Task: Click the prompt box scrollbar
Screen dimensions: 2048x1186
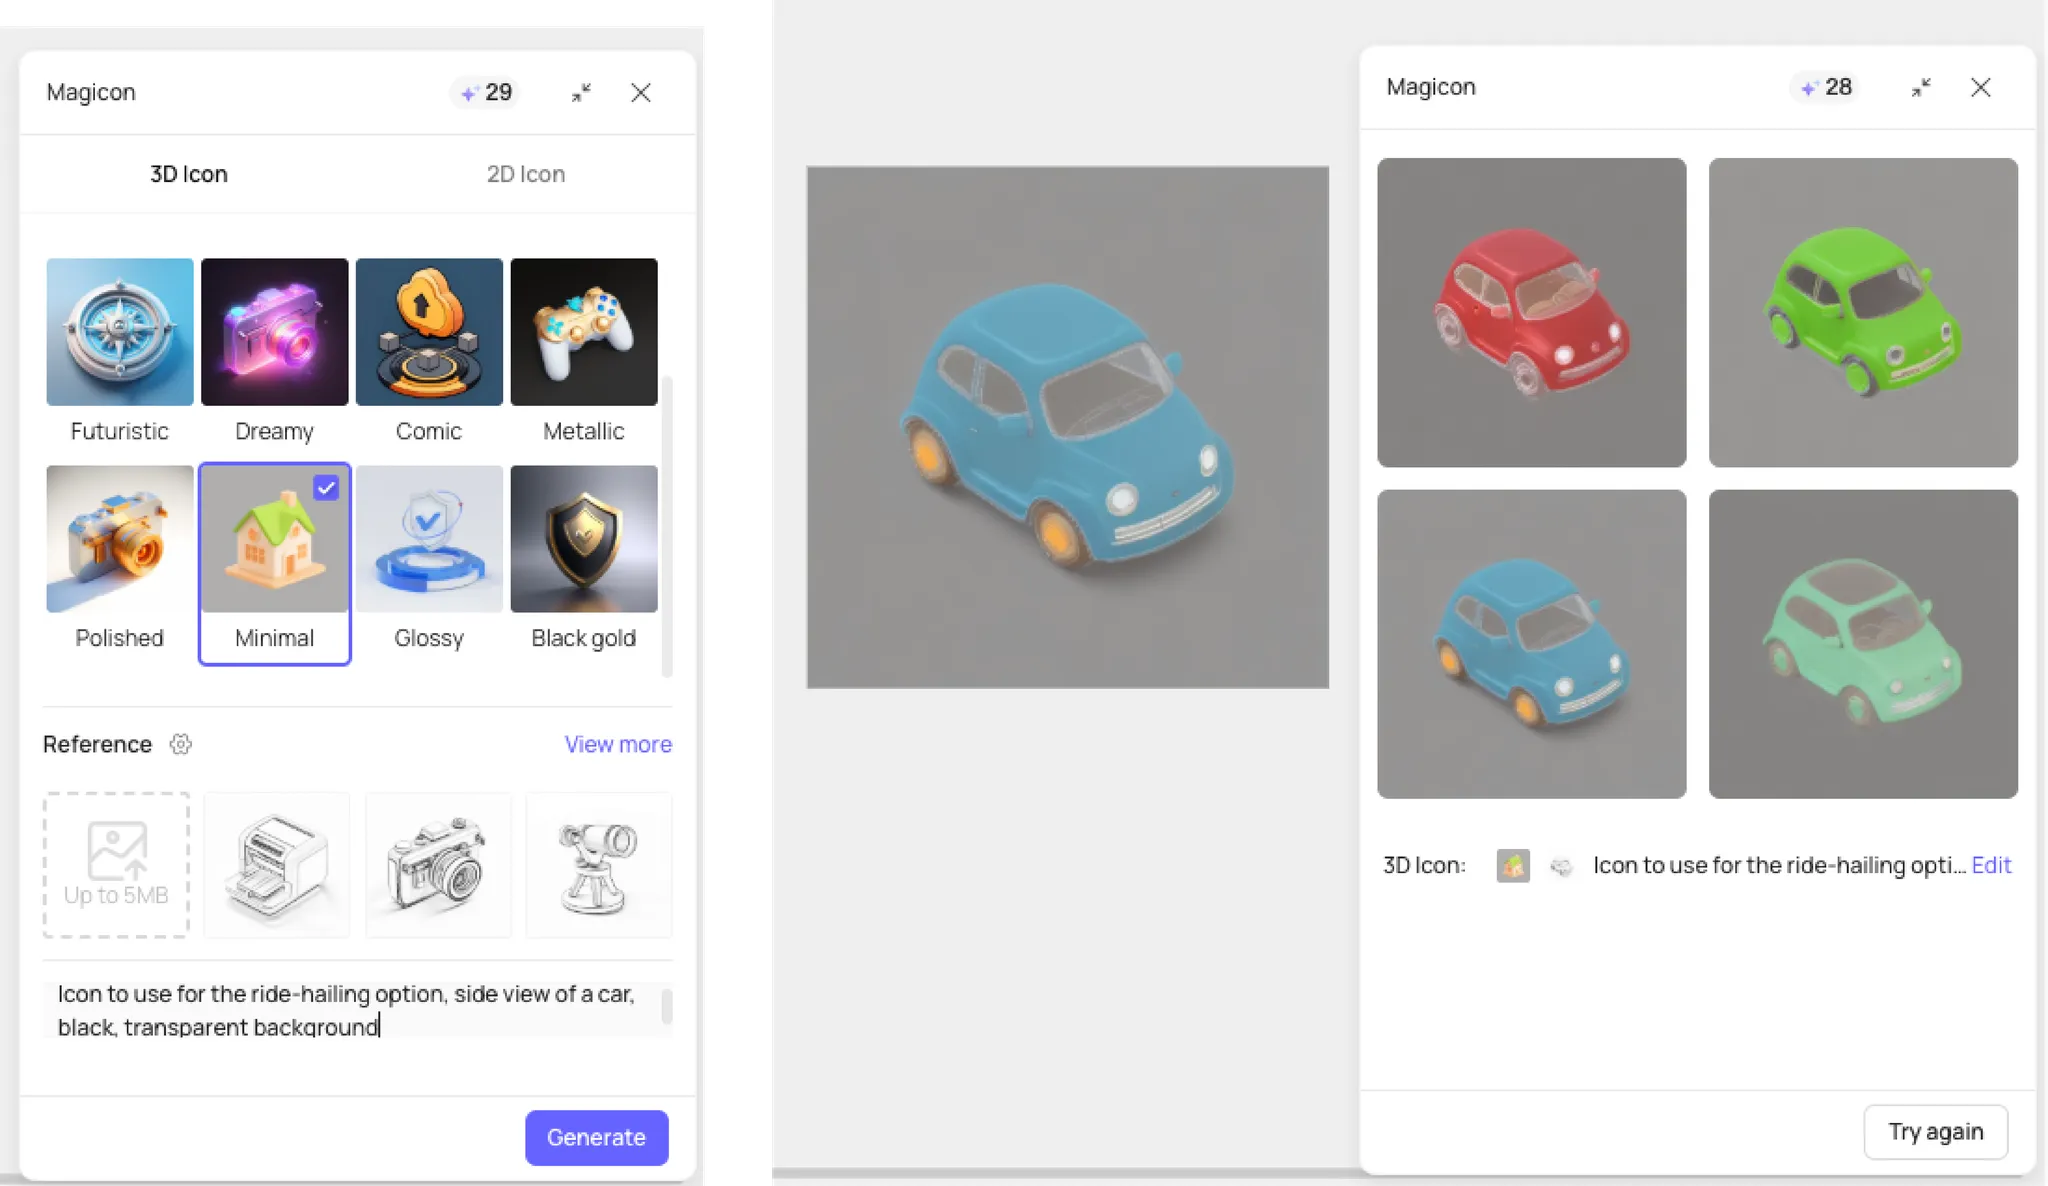Action: coord(667,1006)
